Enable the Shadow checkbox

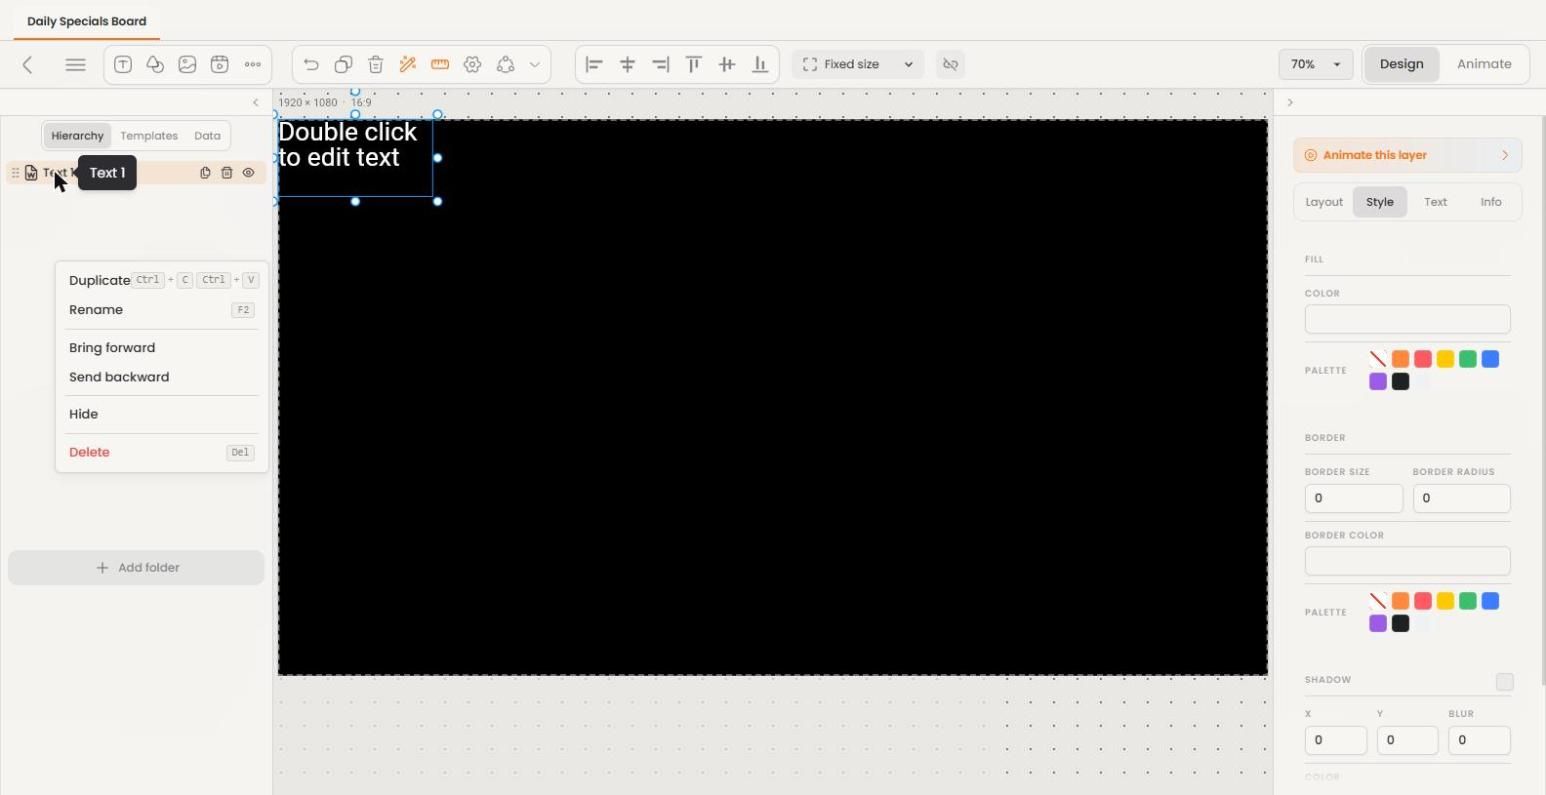coord(1504,682)
